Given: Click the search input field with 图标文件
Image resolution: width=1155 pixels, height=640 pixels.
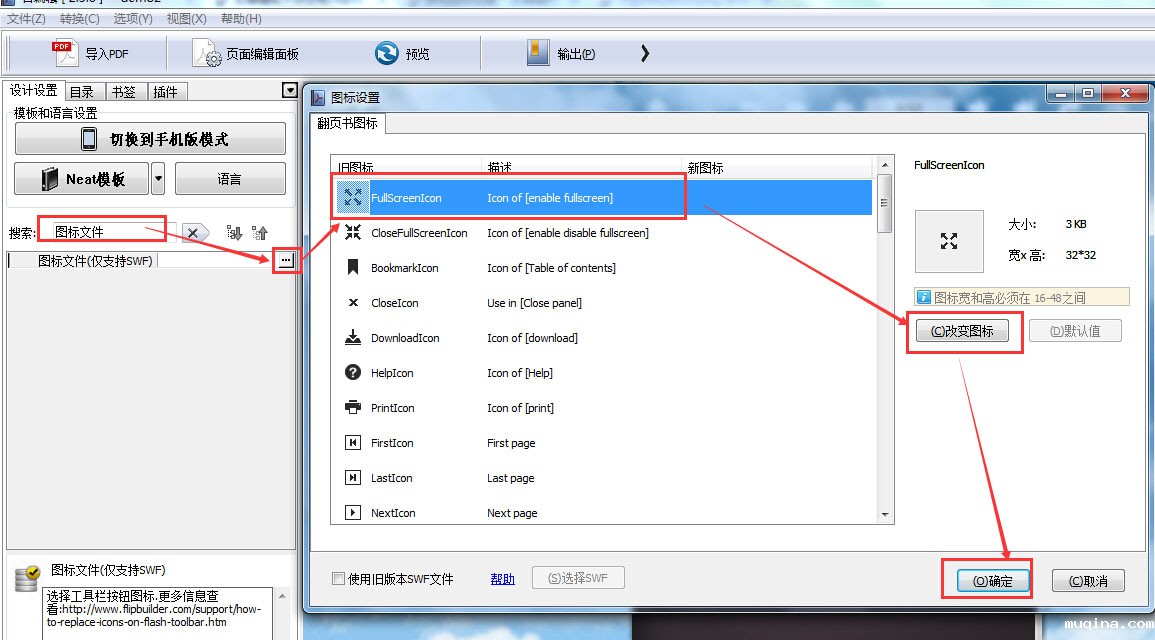Looking at the screenshot, I should click(105, 232).
